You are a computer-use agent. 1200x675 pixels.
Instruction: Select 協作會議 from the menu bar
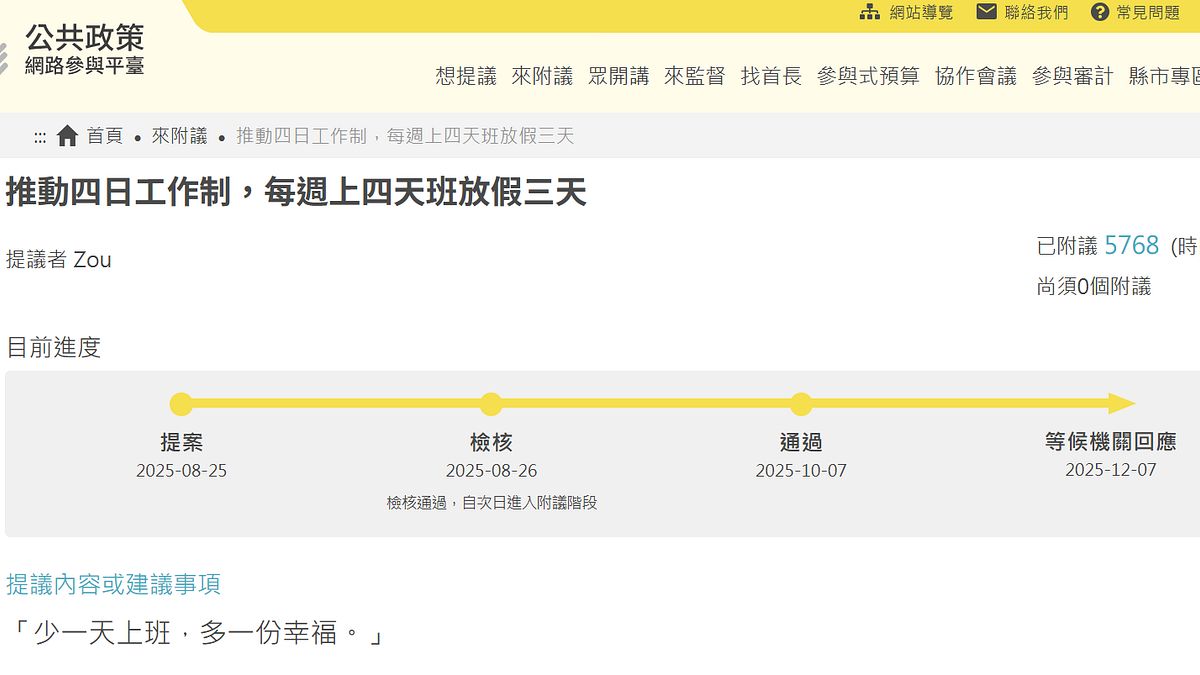[x=975, y=75]
